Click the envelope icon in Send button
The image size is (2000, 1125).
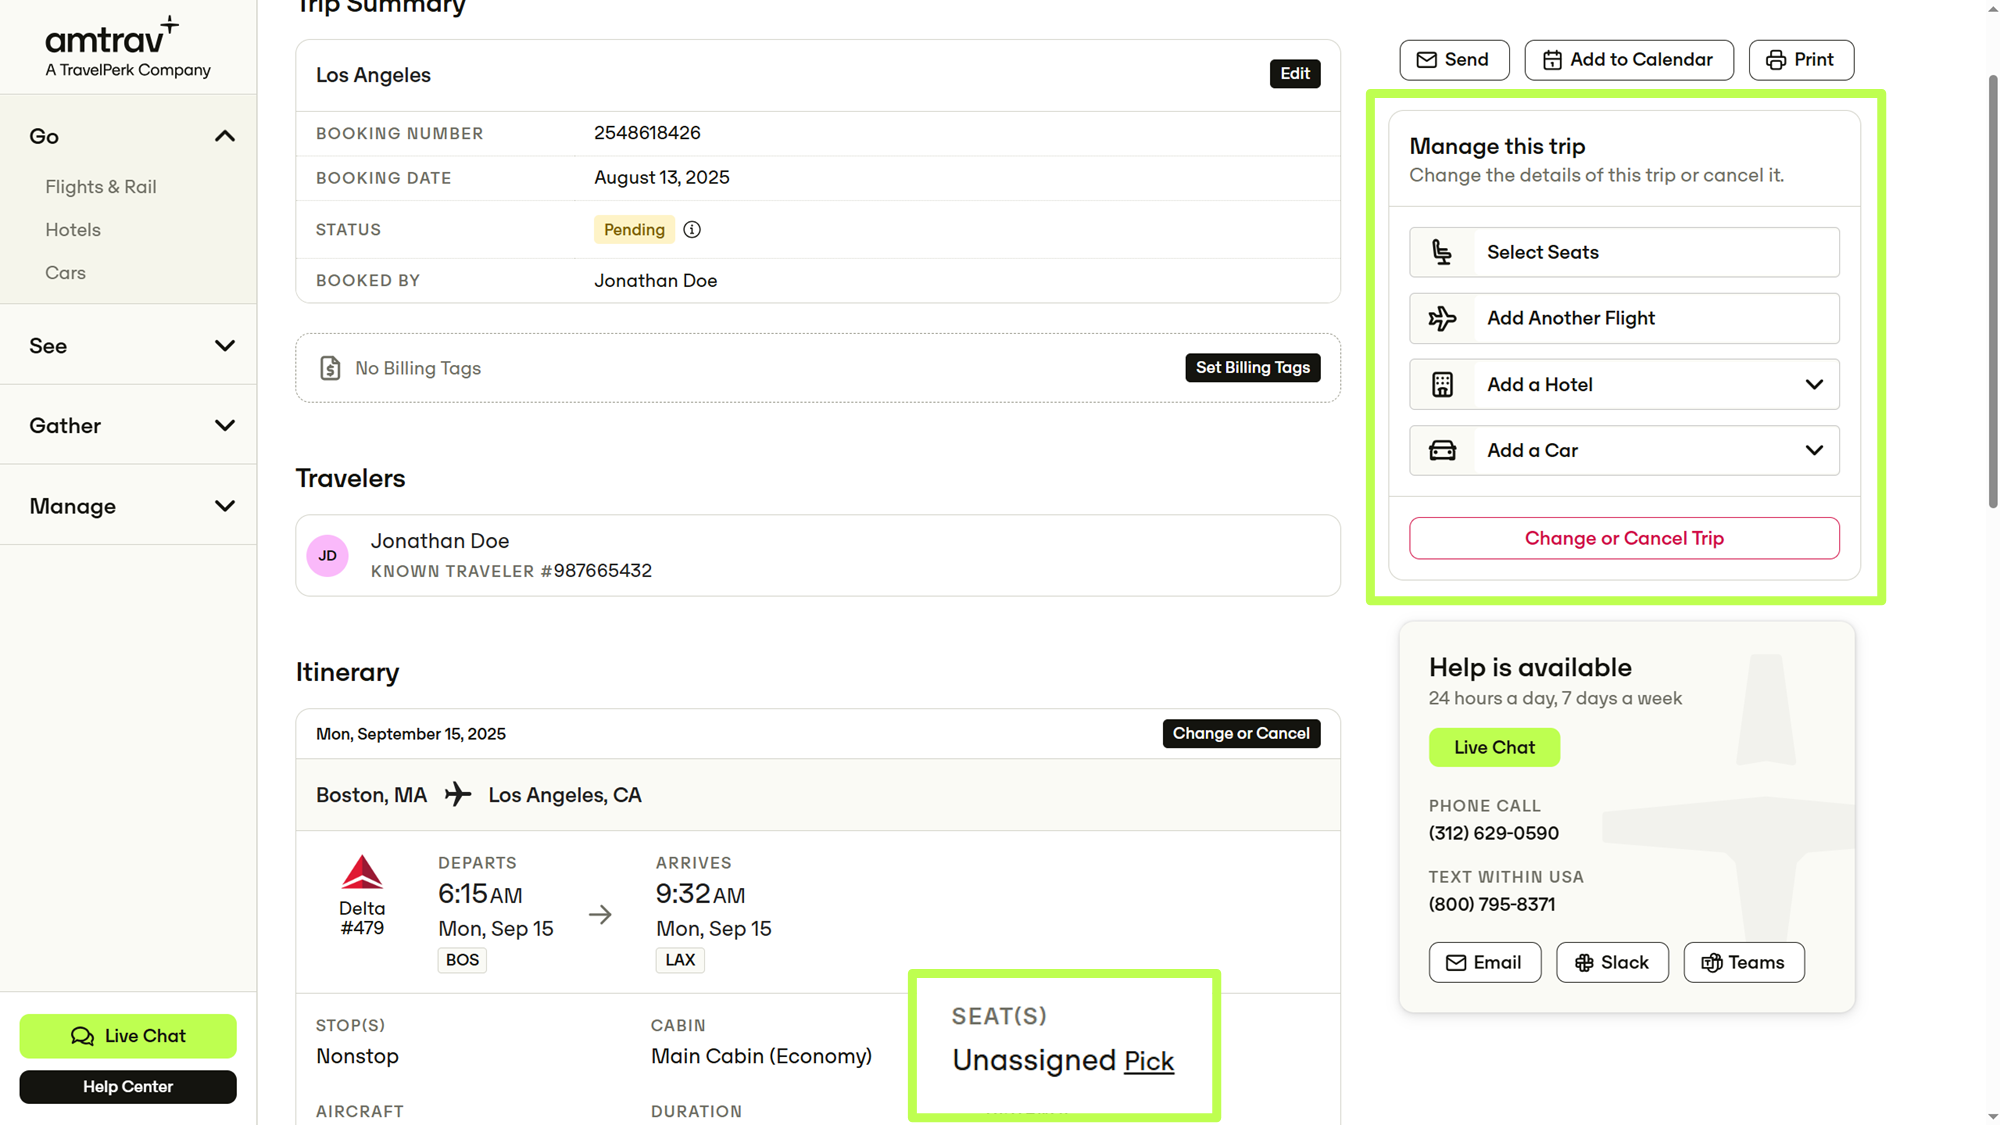click(x=1427, y=60)
